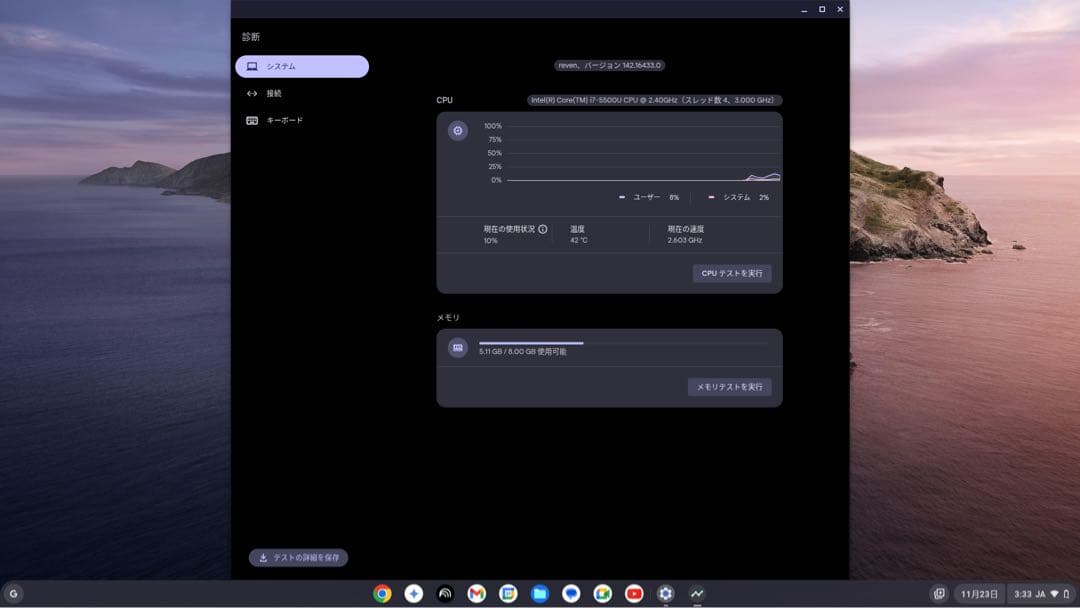The image size is (1080, 608).
Task: Click the memory chip icon in the メモリ card
Action: point(458,347)
